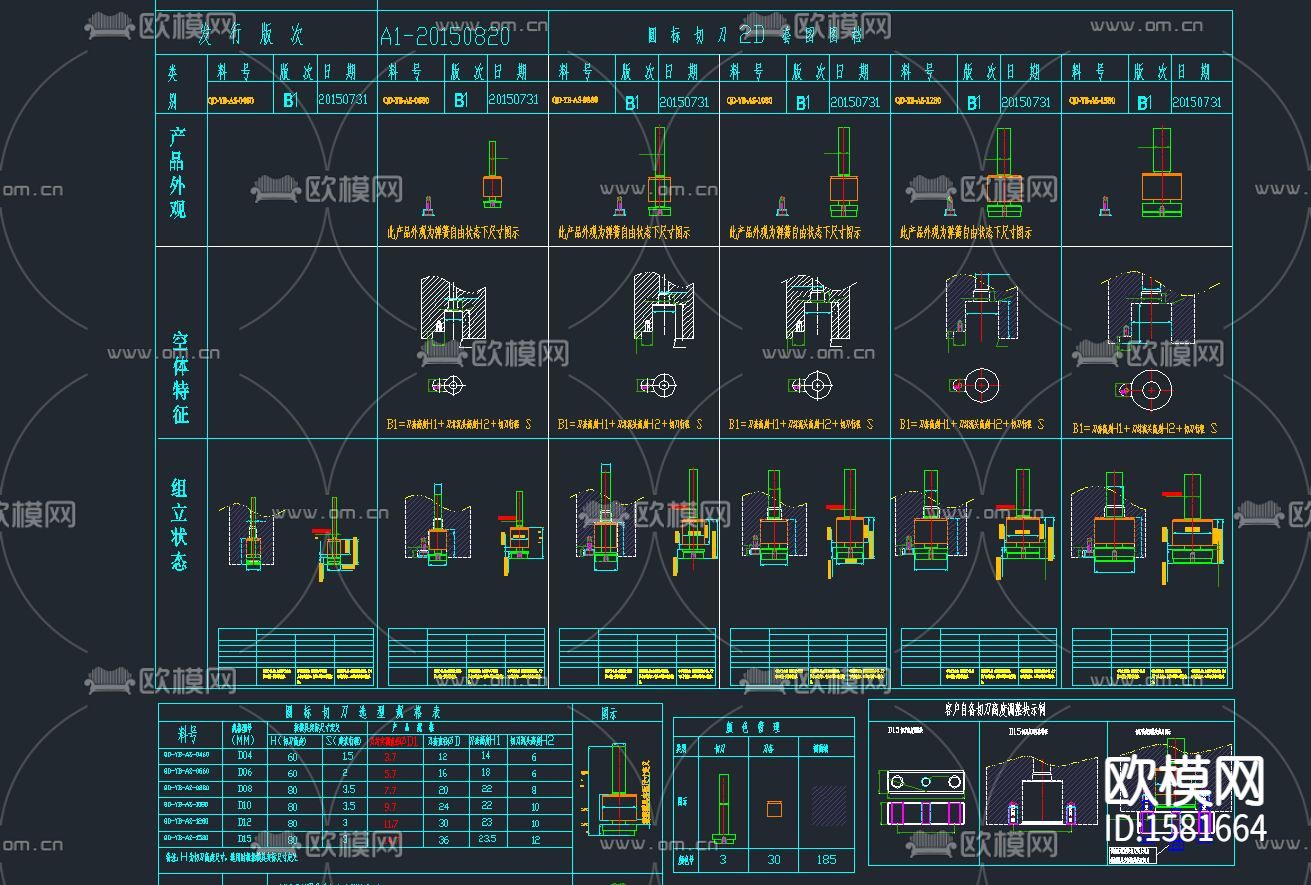
Task: Pick the orange square swatch for color 30
Action: [774, 808]
